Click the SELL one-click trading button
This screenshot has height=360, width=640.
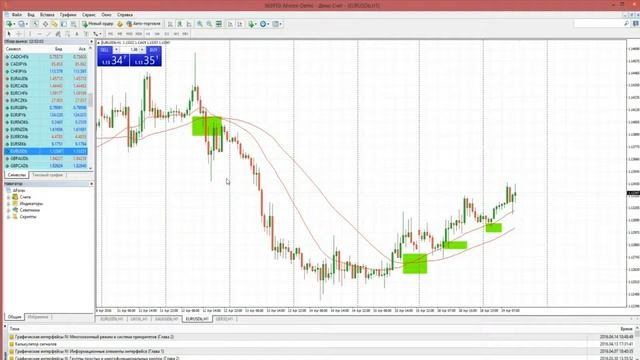coord(105,50)
